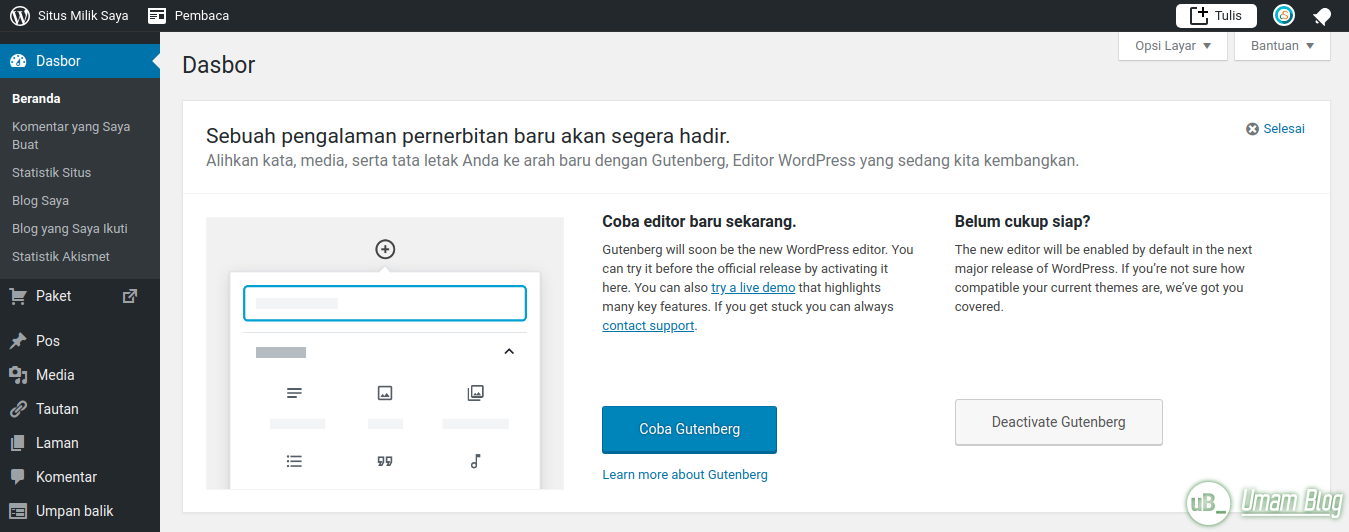Open the notifications bell icon
This screenshot has height=532, width=1349.
pyautogui.click(x=1322, y=16)
